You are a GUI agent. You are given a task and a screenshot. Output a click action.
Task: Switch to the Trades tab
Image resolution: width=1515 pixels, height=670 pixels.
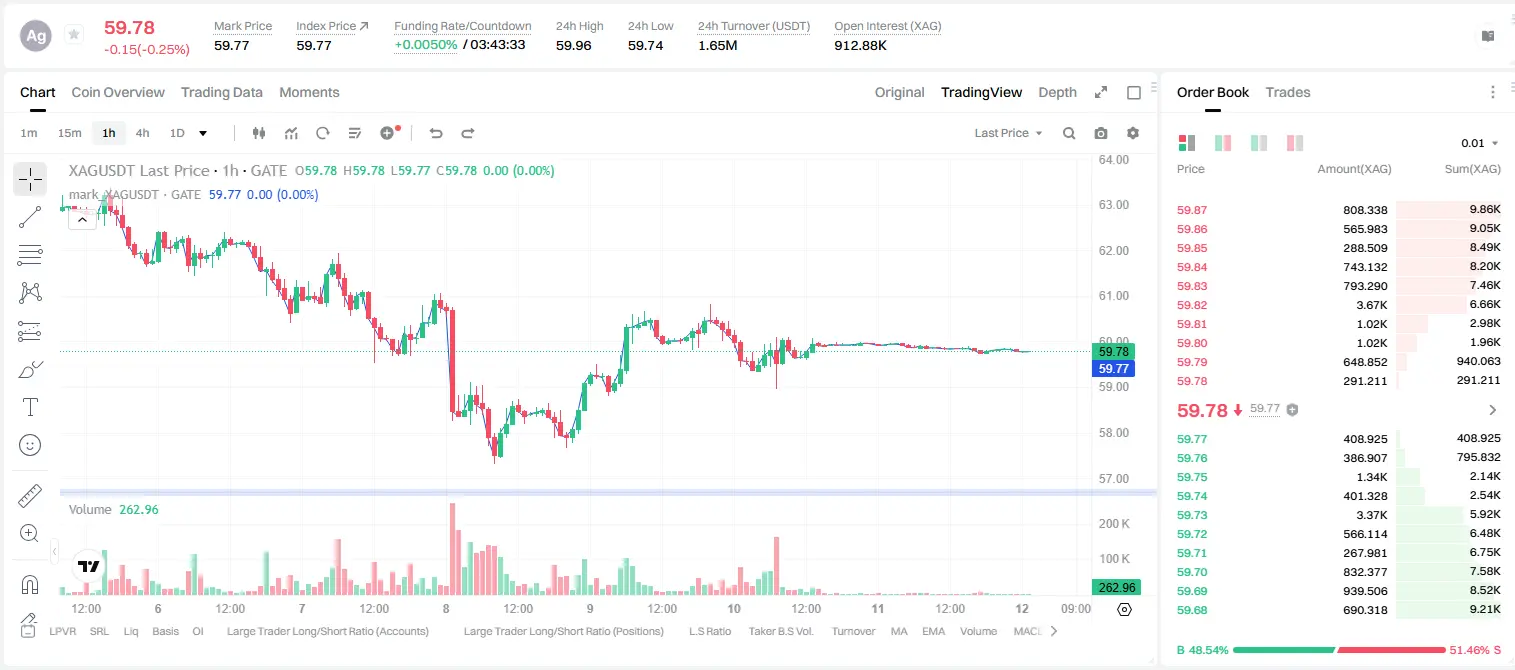(x=1288, y=92)
